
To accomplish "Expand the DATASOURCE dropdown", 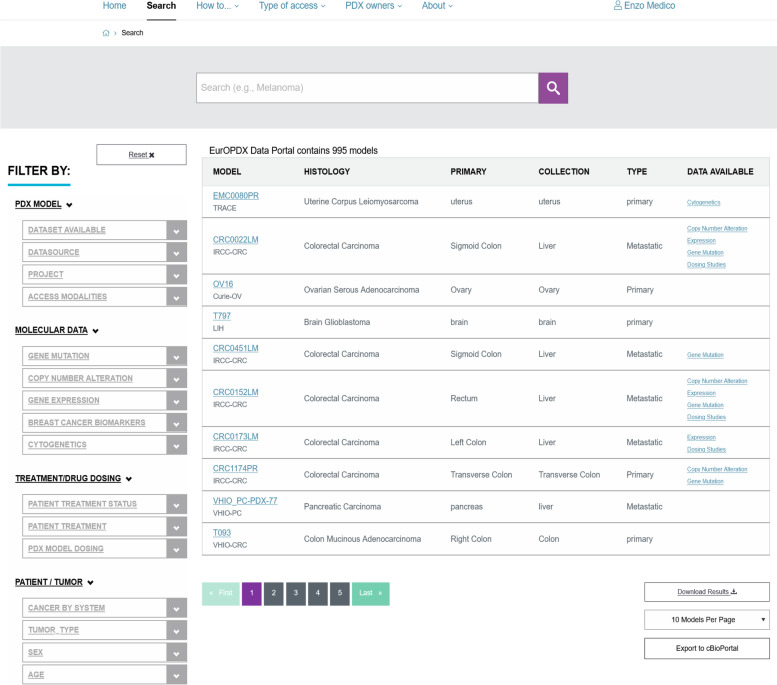I will 105,252.
